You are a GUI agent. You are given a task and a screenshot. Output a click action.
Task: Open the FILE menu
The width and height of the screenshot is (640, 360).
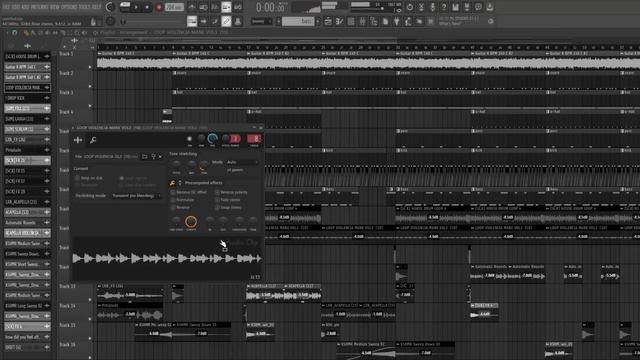[6, 7]
